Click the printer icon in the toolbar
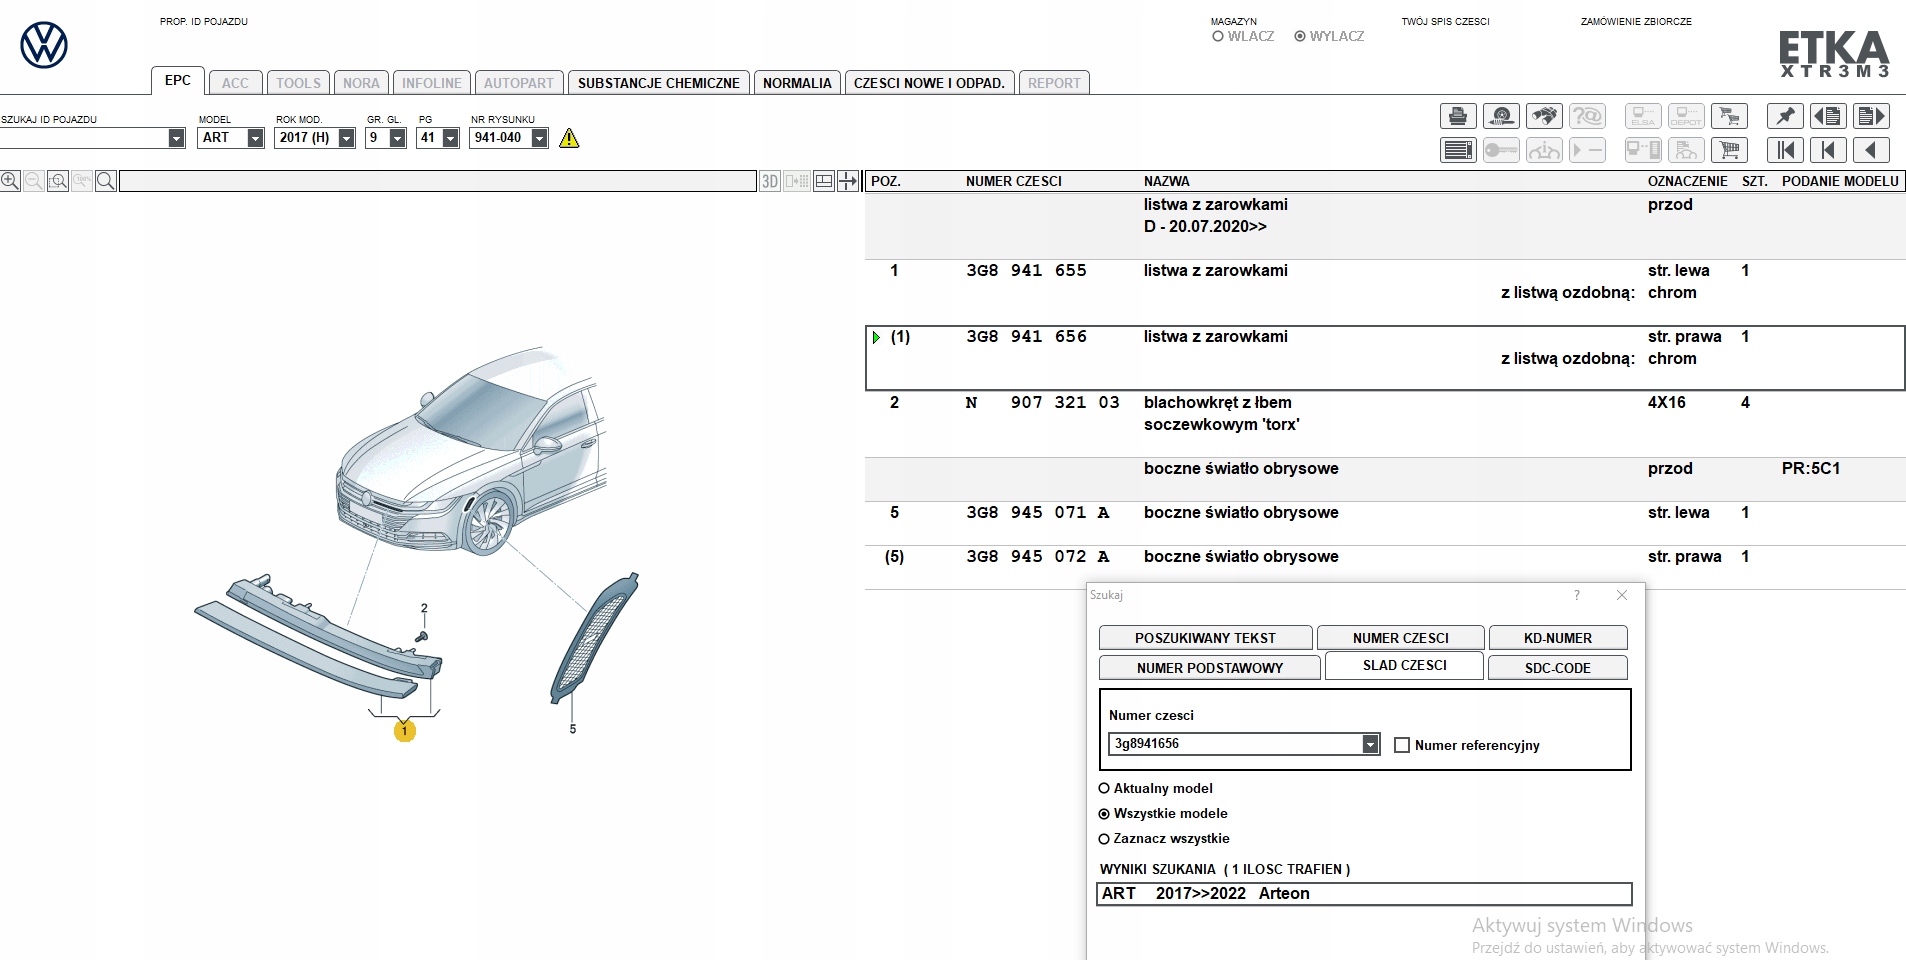Image resolution: width=1906 pixels, height=960 pixels. tap(1458, 117)
